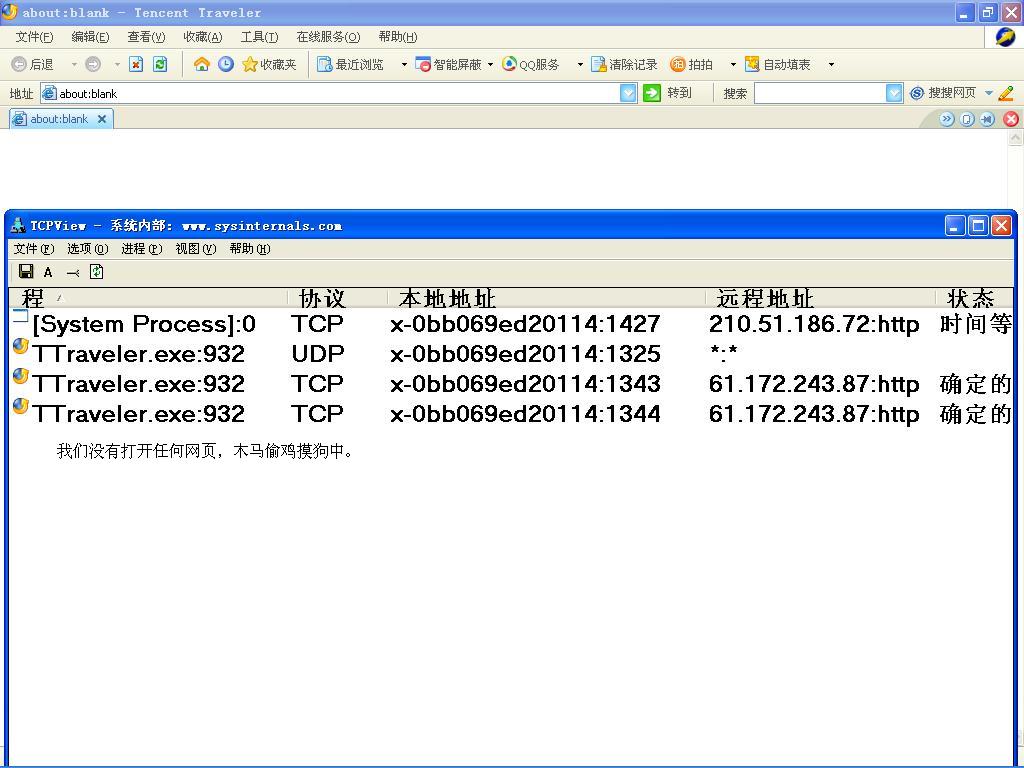Expand the search box dropdown arrow
Viewport: 1024px width, 768px height.
(894, 93)
